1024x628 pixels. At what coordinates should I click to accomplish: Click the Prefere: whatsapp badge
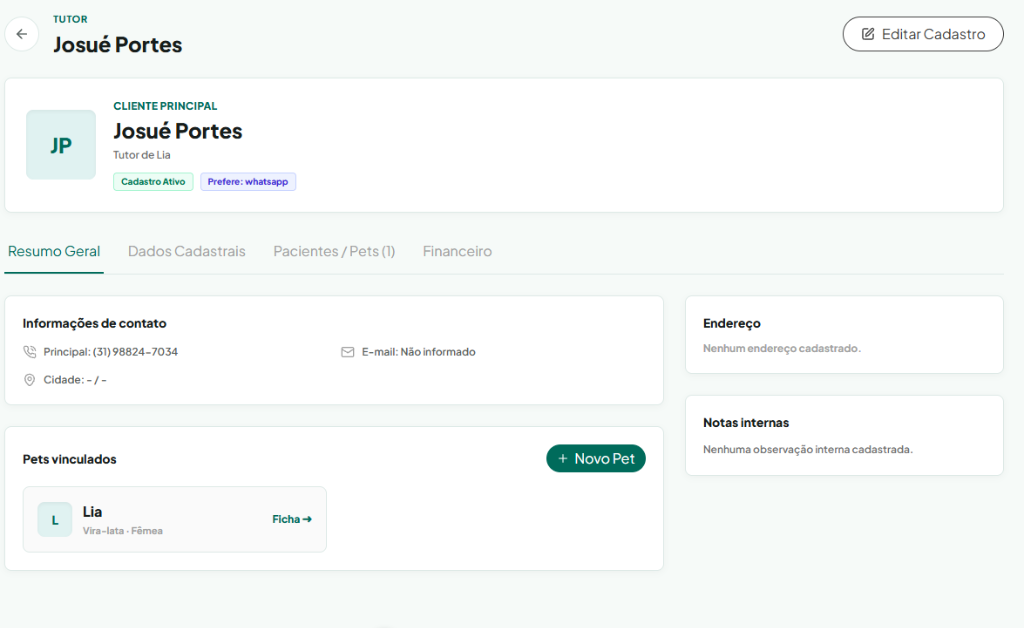tap(248, 181)
